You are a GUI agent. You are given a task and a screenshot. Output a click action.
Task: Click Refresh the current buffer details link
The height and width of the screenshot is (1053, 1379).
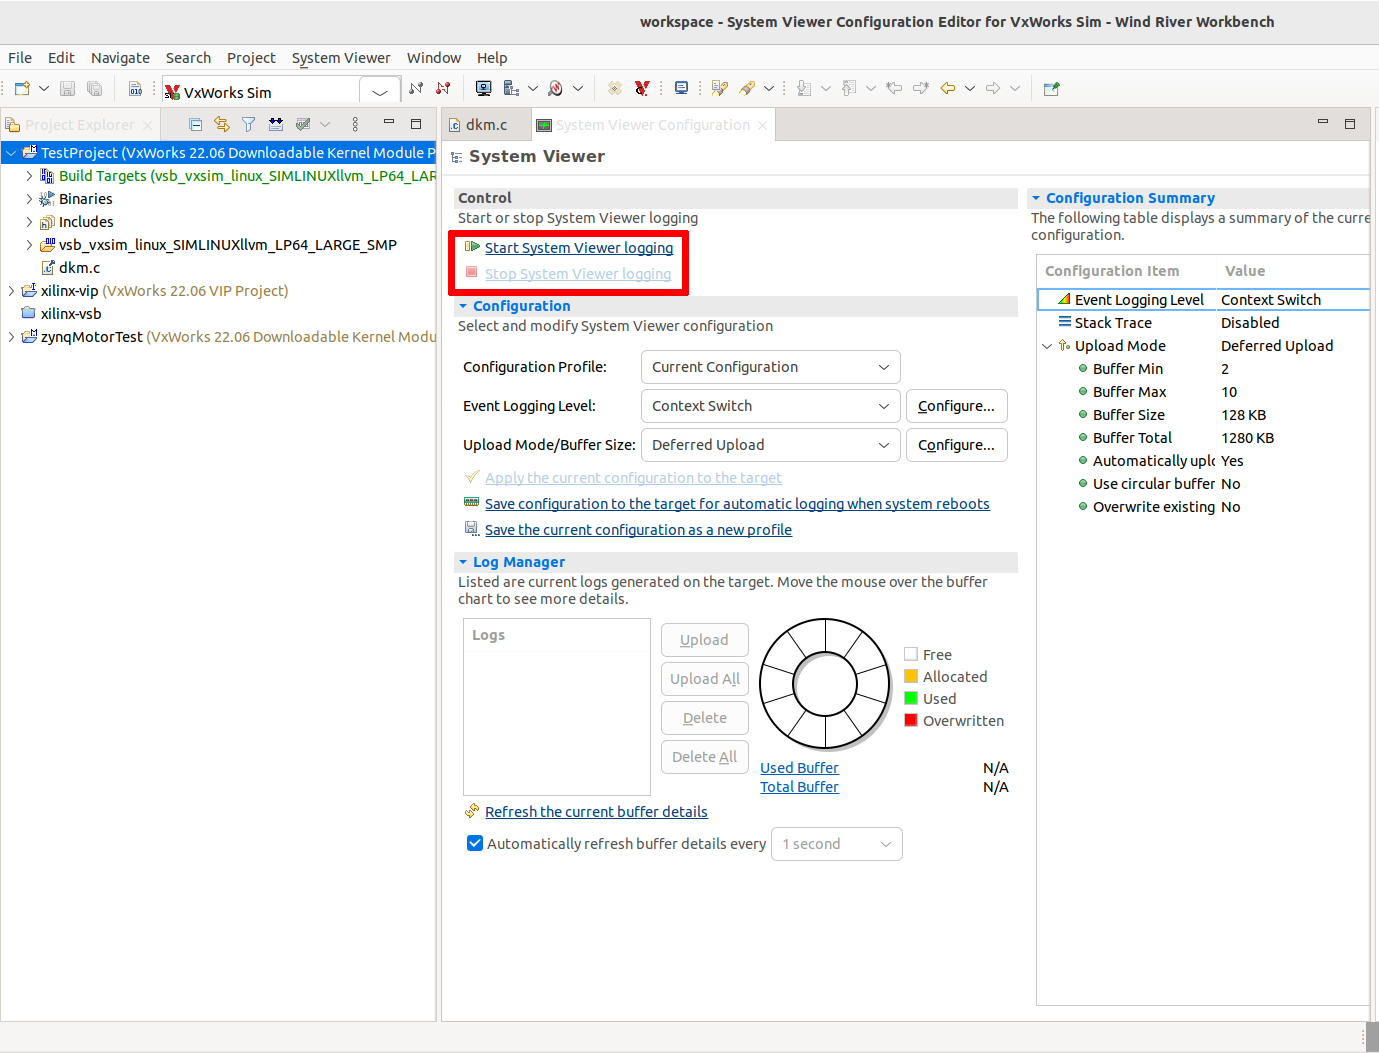pos(596,812)
